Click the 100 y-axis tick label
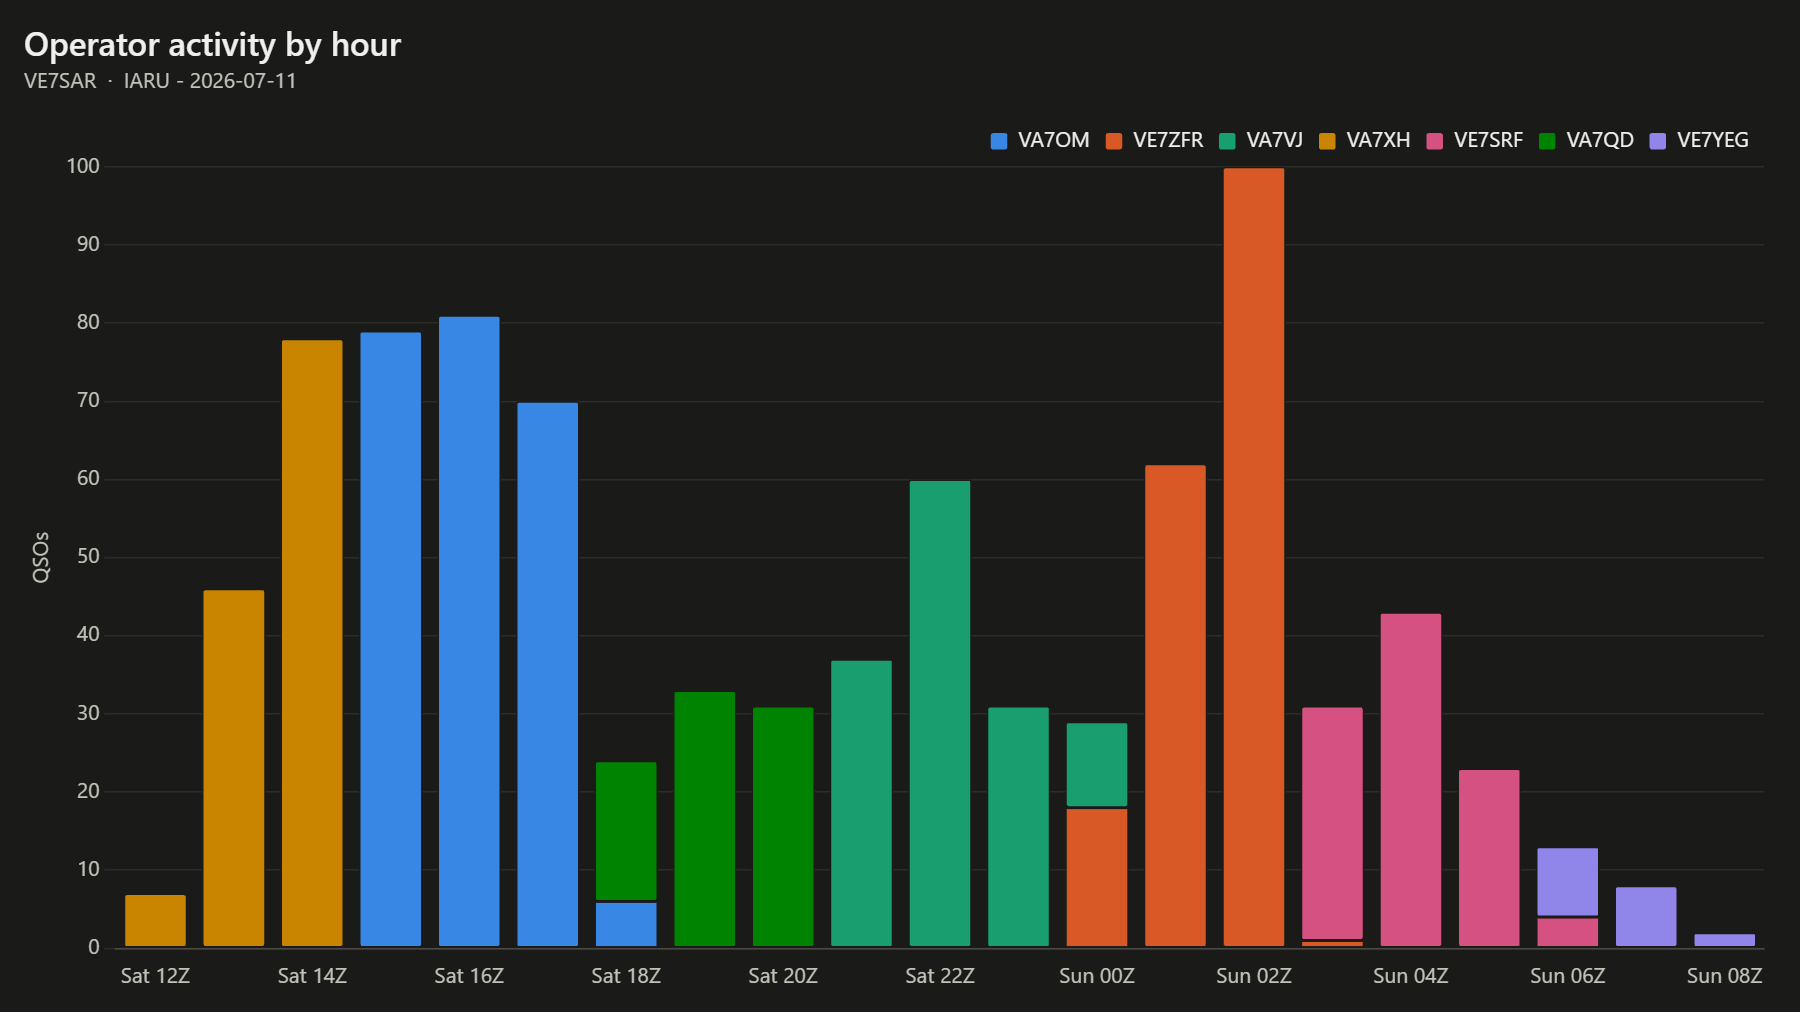 coord(83,166)
